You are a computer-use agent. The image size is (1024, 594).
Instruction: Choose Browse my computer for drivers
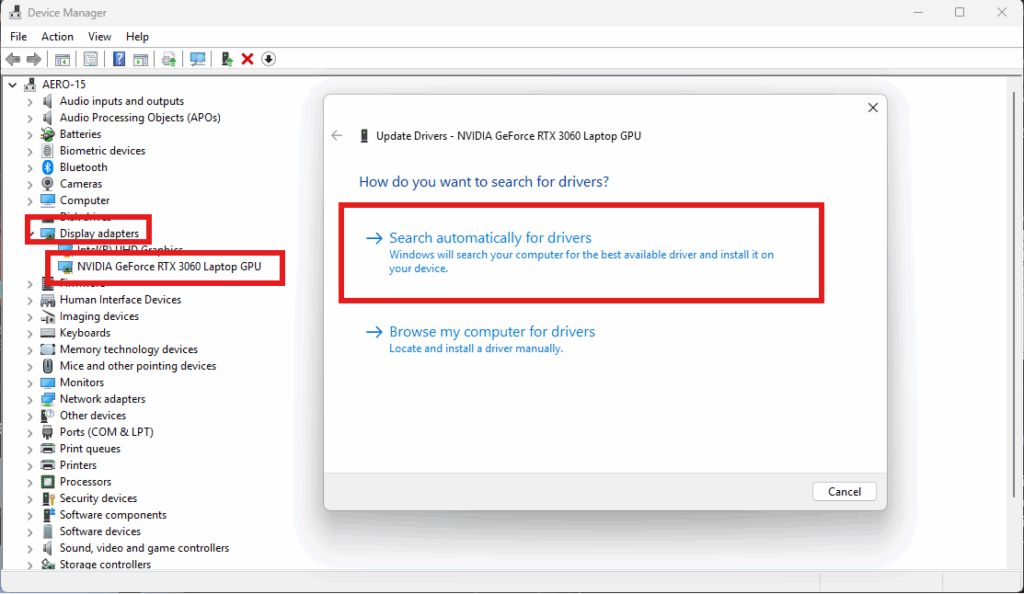click(x=492, y=332)
